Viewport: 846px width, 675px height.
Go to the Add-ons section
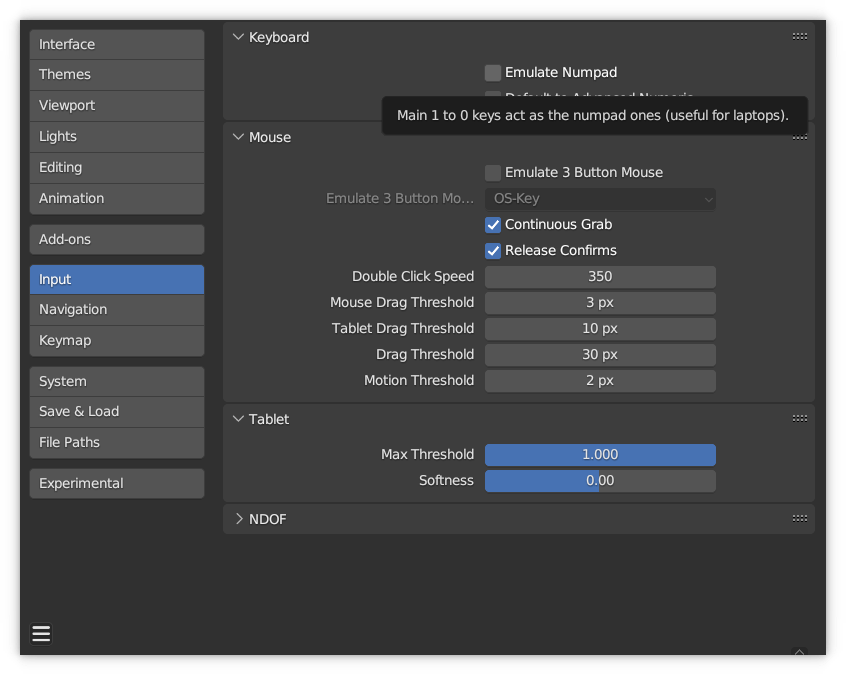117,240
